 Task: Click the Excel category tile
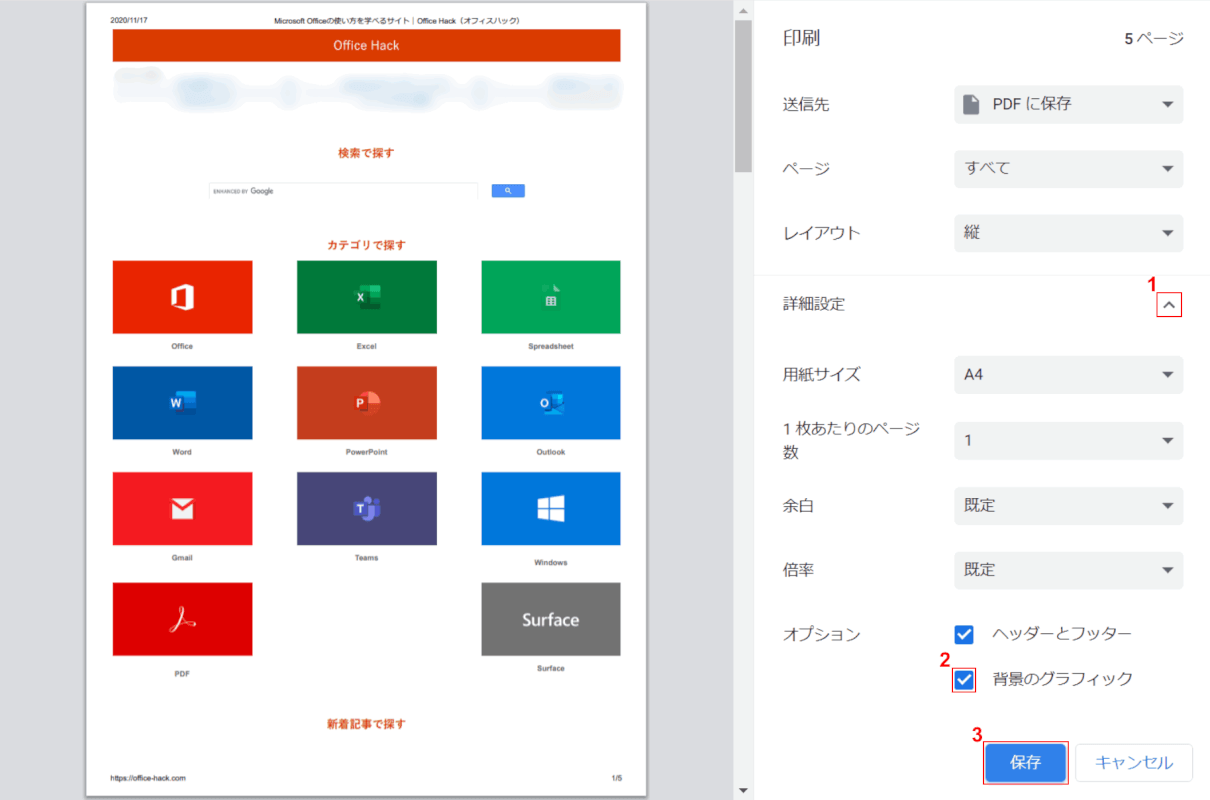point(367,297)
